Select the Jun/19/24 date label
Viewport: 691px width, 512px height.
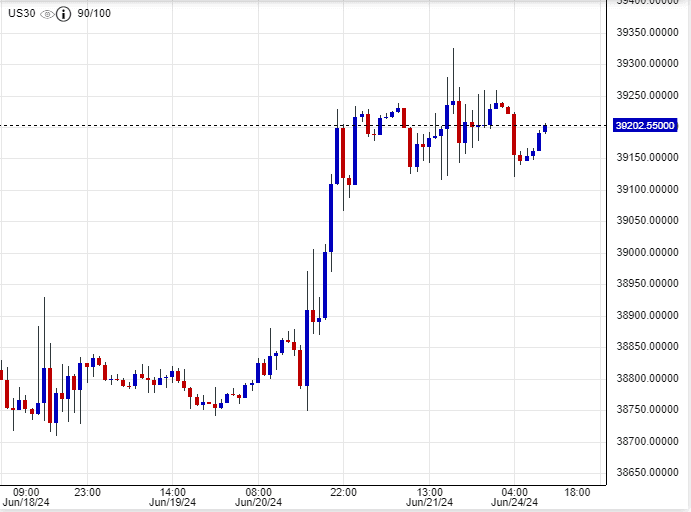coord(171,503)
